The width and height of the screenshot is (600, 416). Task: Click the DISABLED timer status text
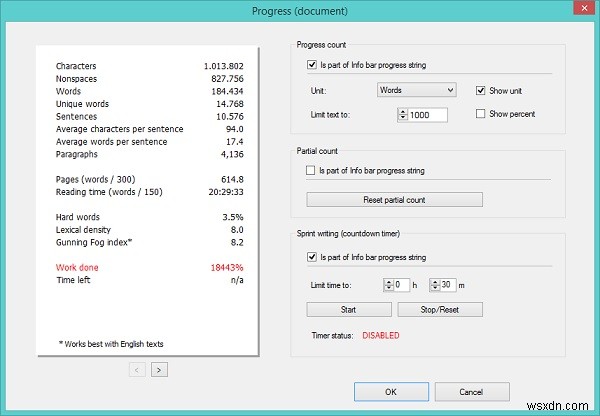pyautogui.click(x=381, y=336)
